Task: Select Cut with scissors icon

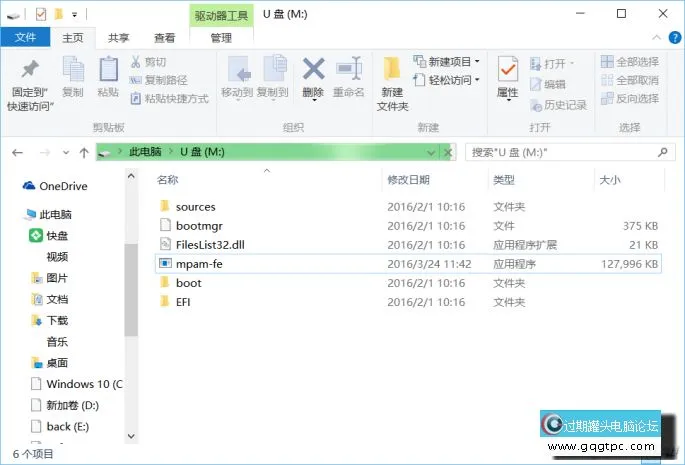Action: (x=149, y=62)
